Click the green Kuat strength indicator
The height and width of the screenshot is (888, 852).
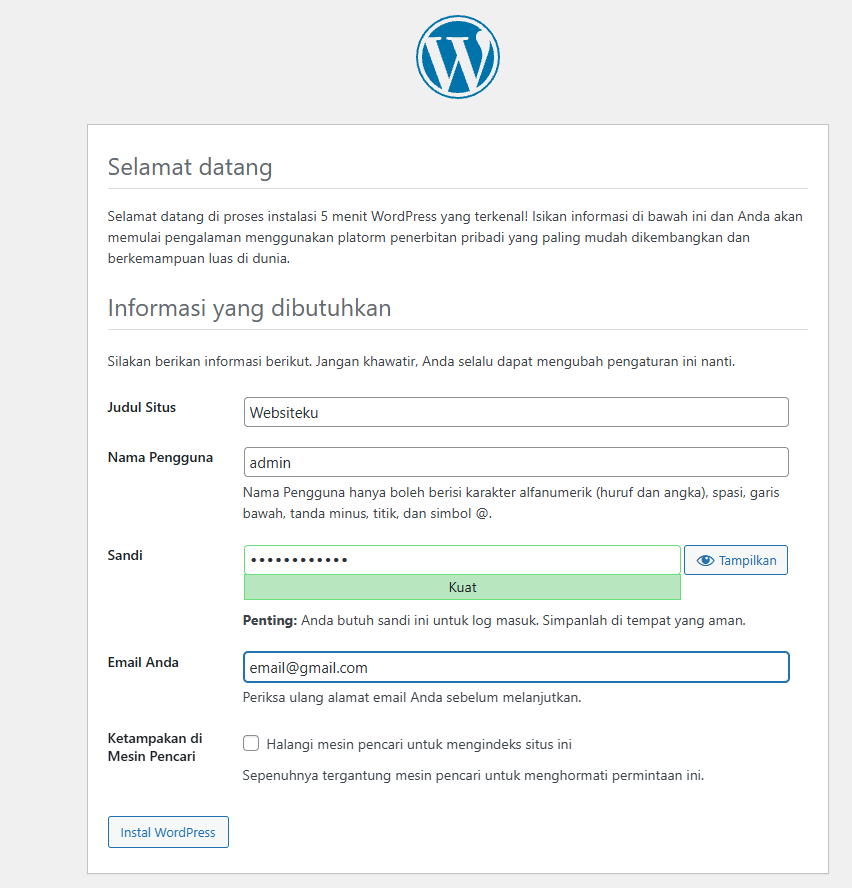pos(462,587)
